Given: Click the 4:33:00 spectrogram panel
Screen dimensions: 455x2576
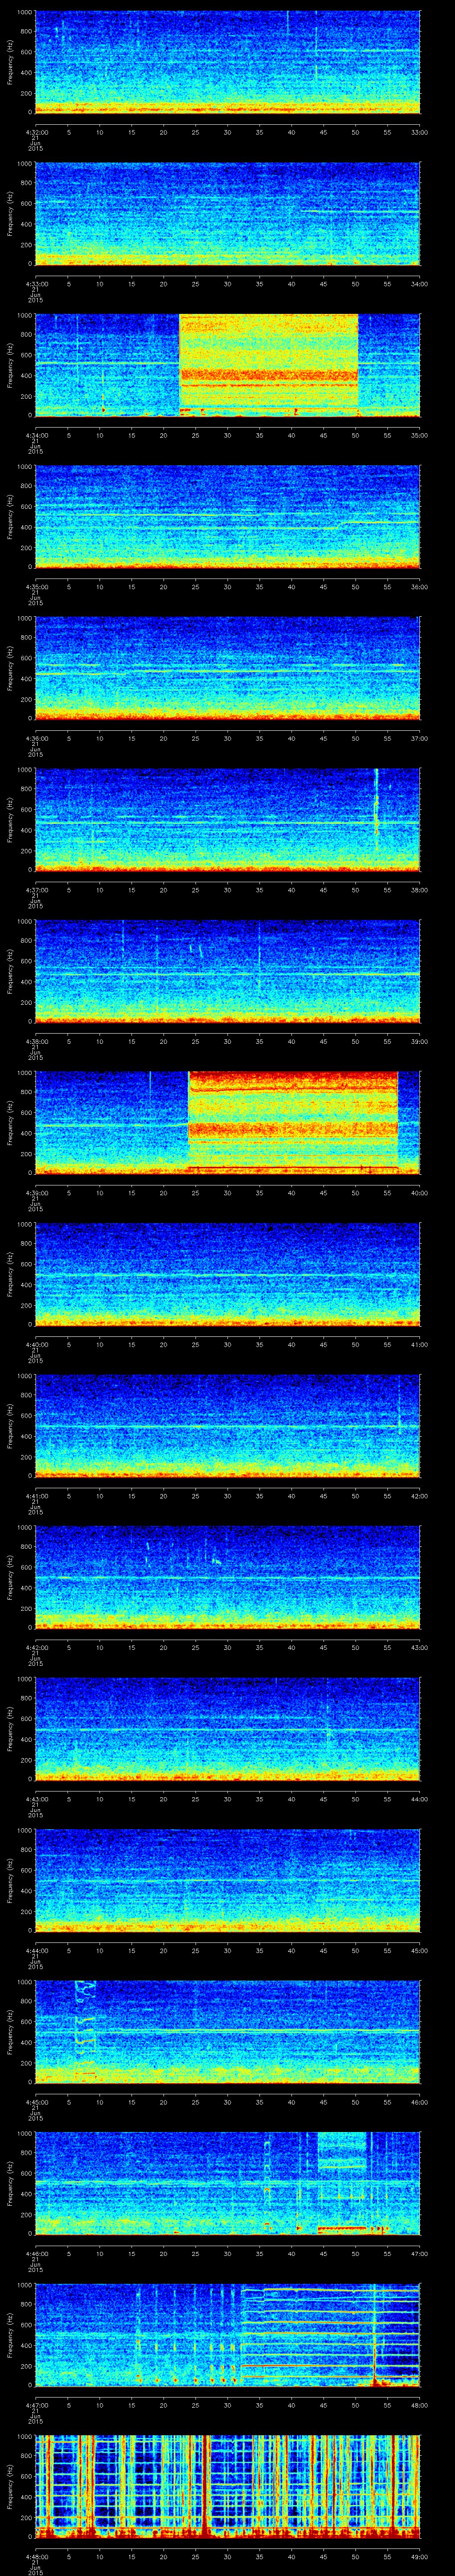Looking at the screenshot, I should click(227, 214).
